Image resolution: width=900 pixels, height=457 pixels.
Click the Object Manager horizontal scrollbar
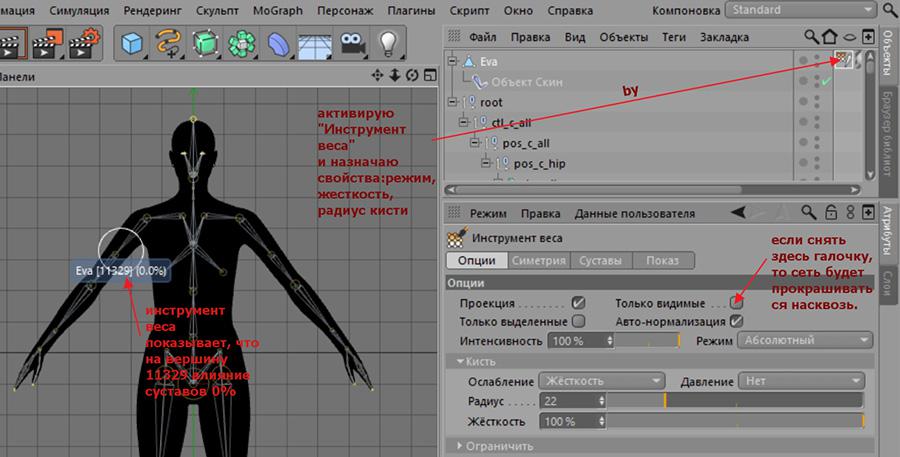(x=652, y=189)
